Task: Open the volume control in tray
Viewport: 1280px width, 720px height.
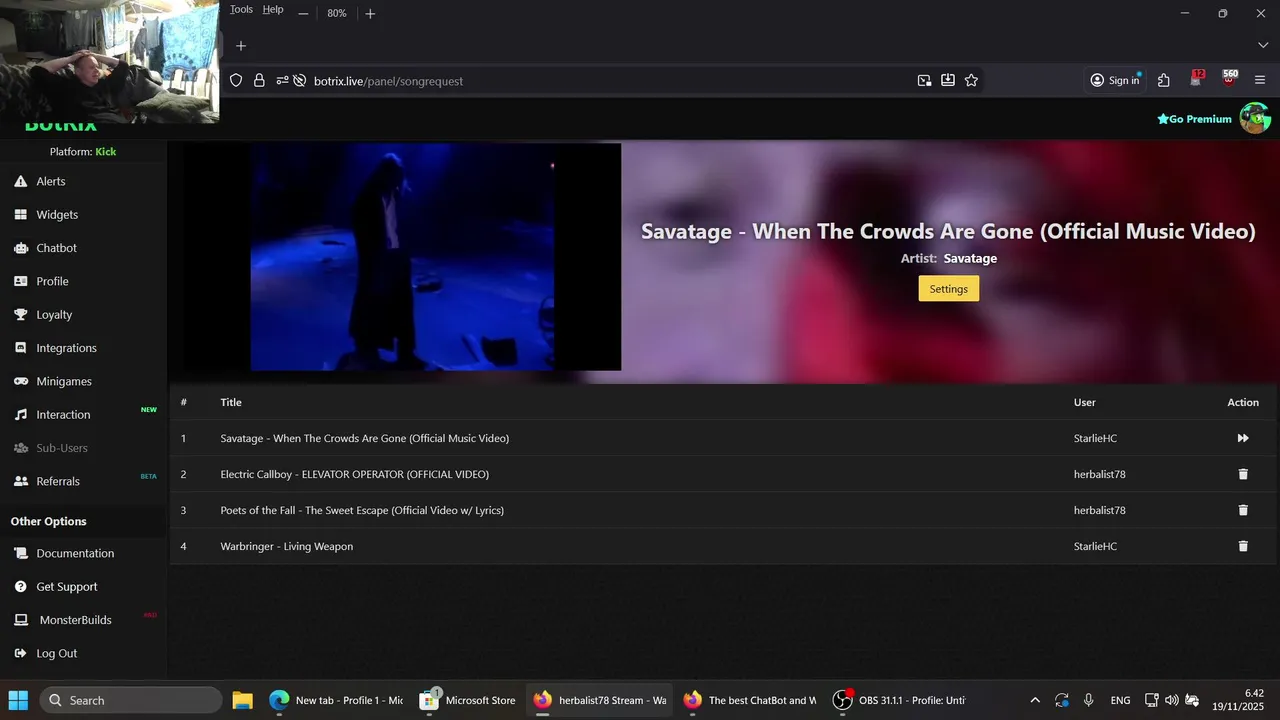Action: click(1172, 700)
